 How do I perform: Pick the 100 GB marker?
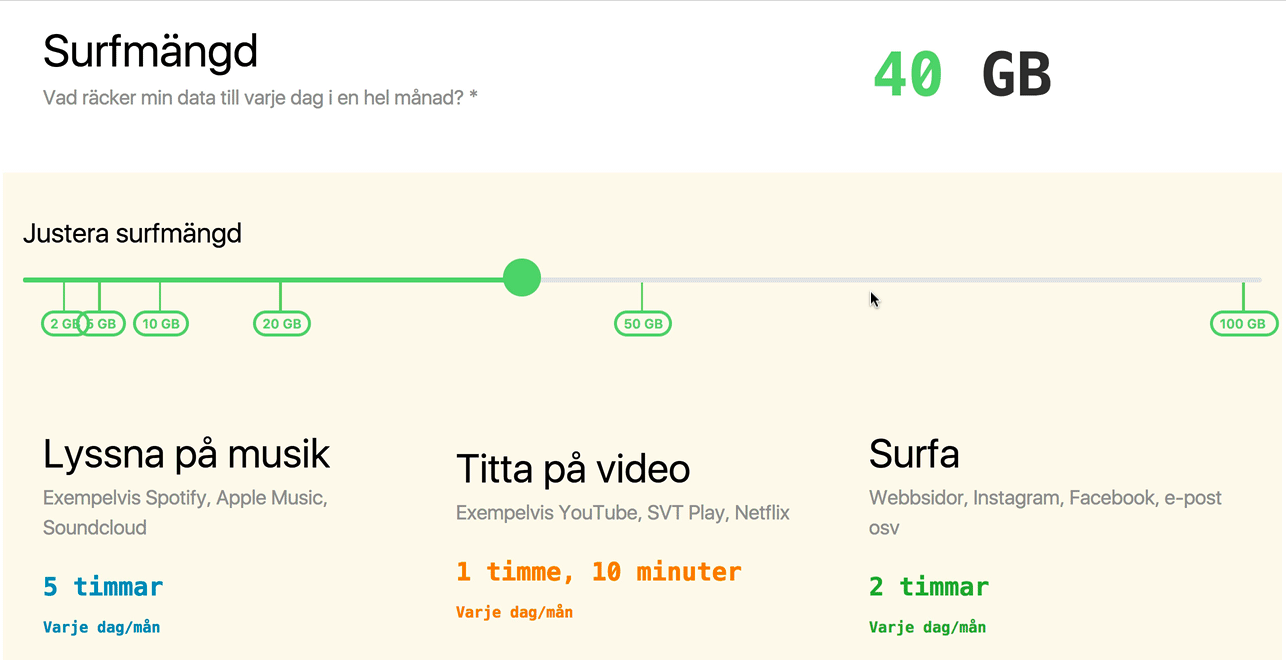tap(1243, 324)
